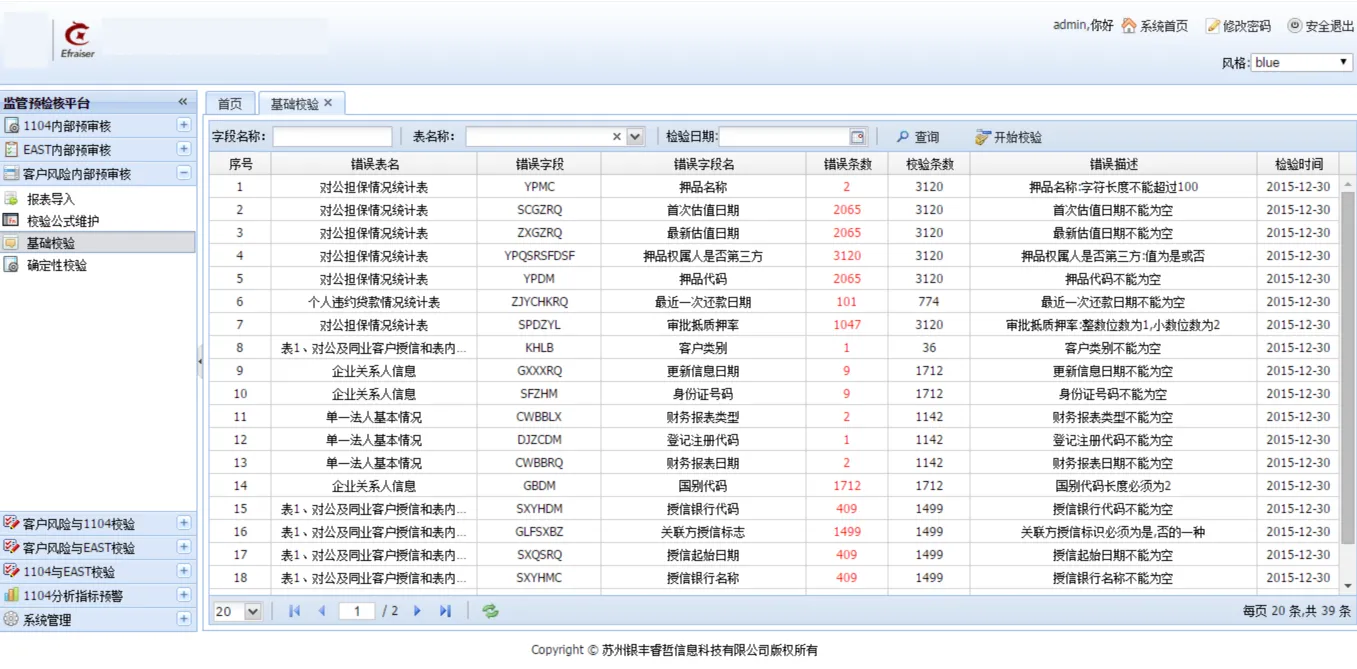
Task: Clear the 表名称 combo box
Action: point(616,137)
